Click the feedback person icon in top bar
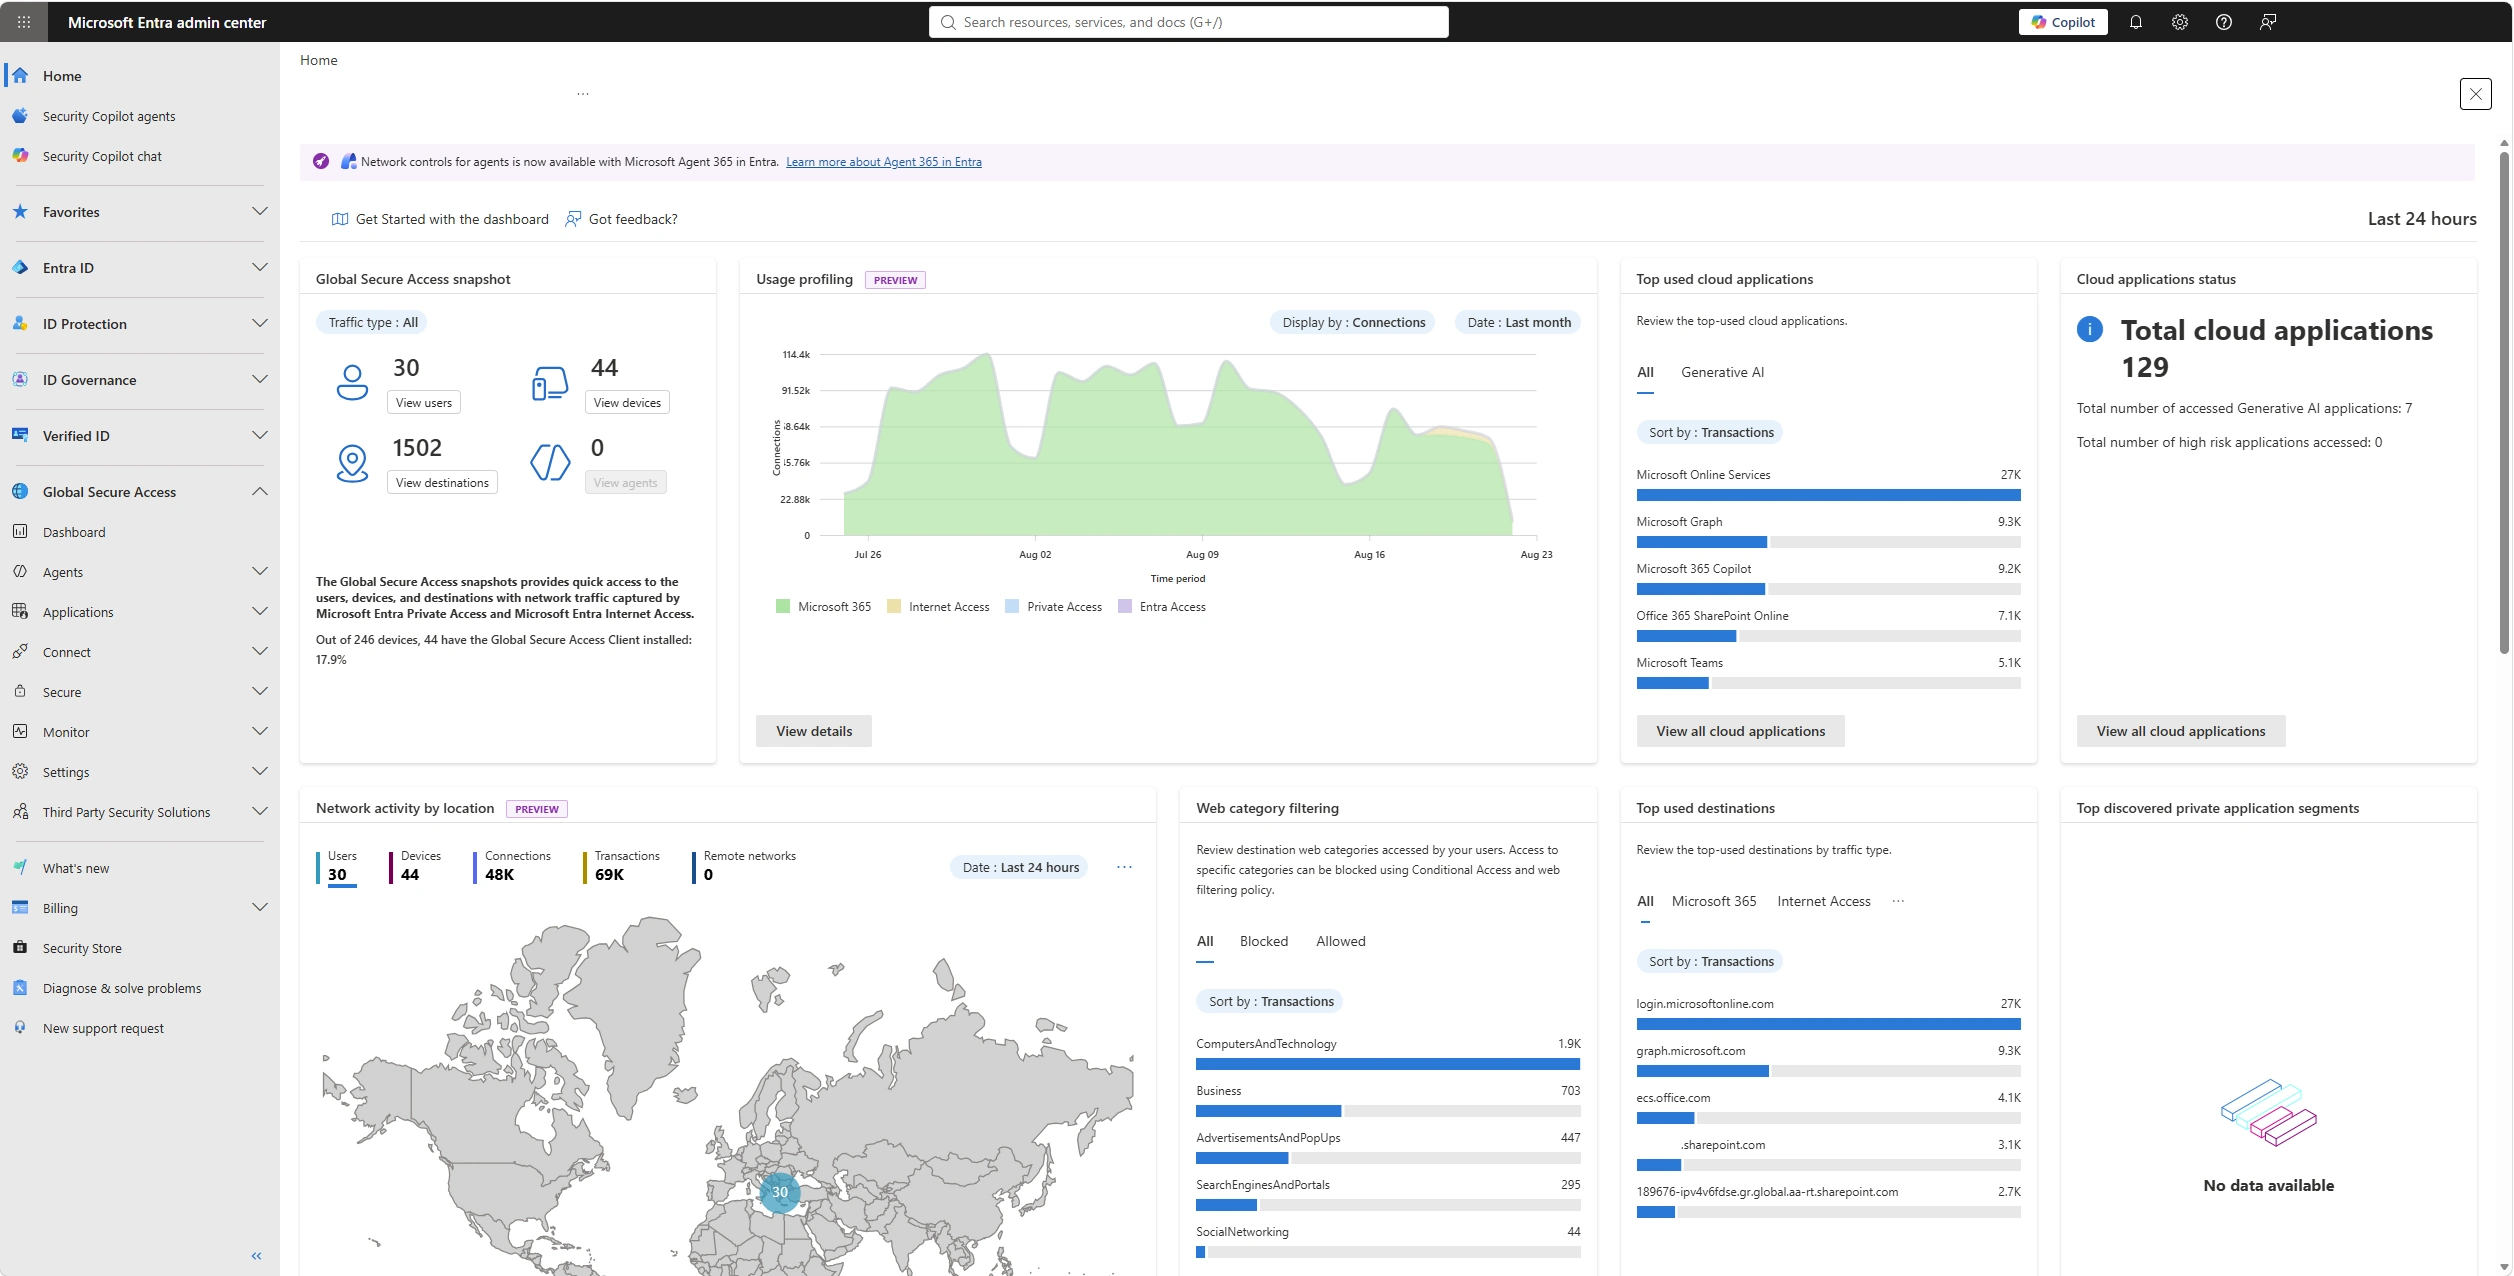The width and height of the screenshot is (2514, 1276). pyautogui.click(x=2267, y=22)
